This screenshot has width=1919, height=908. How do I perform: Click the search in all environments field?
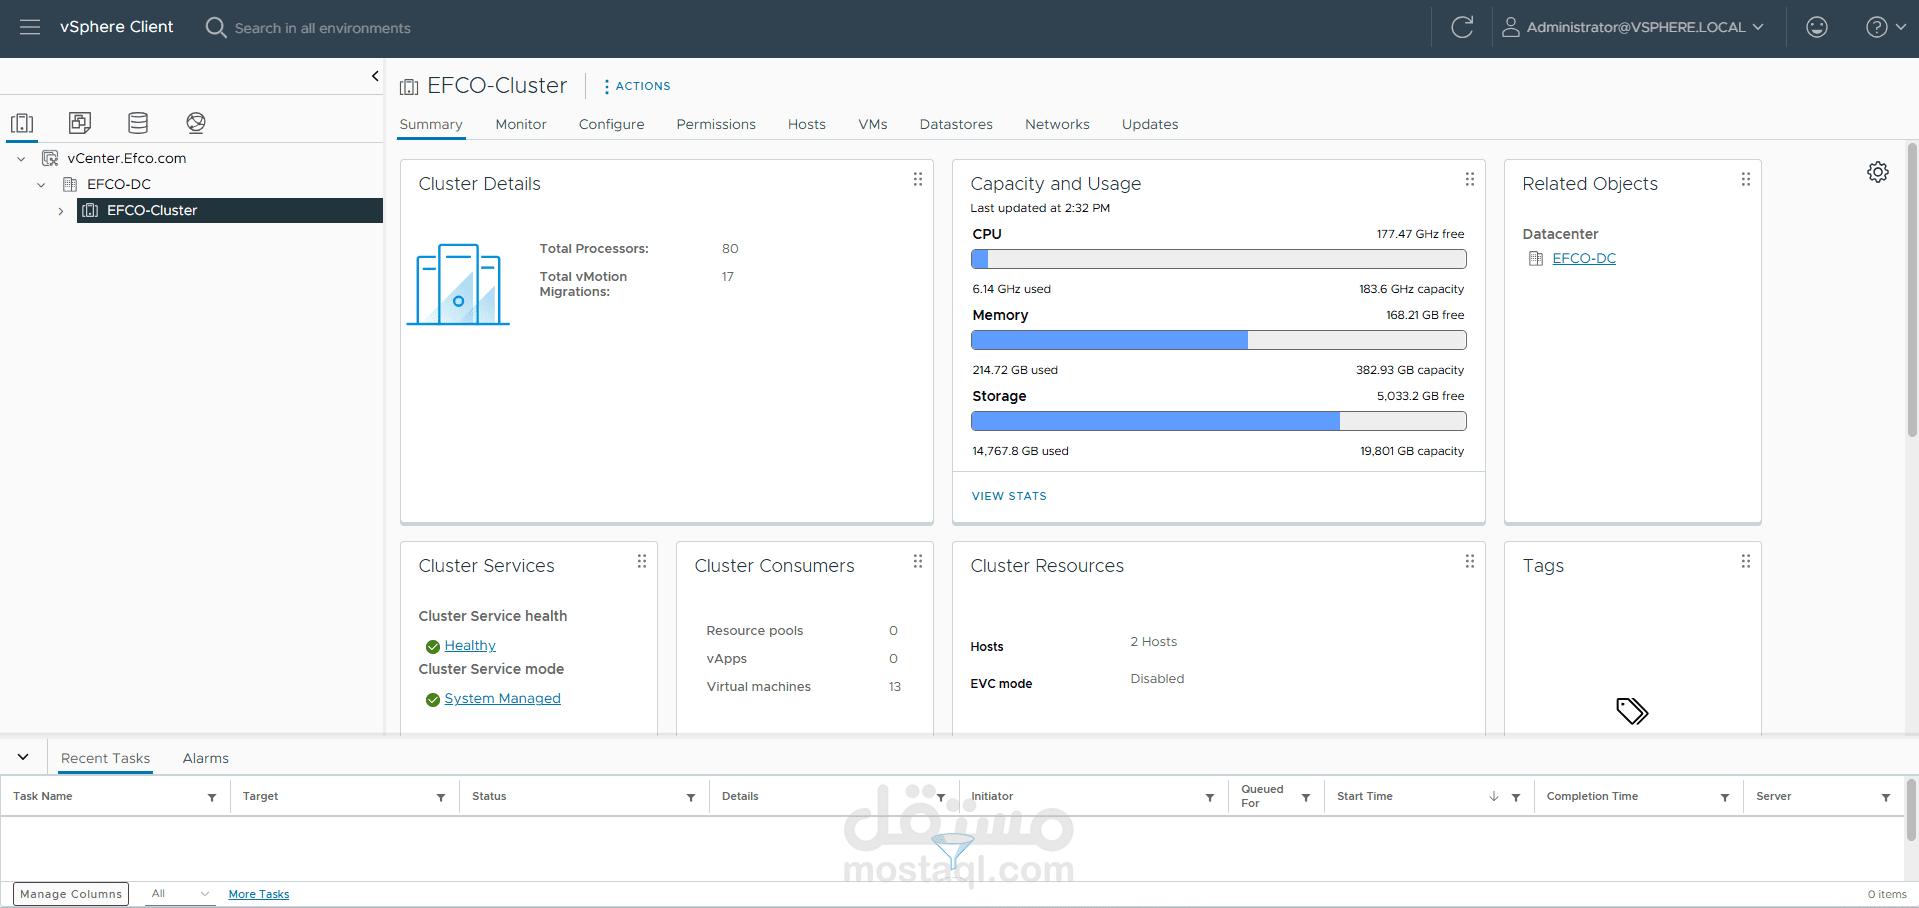pyautogui.click(x=322, y=28)
